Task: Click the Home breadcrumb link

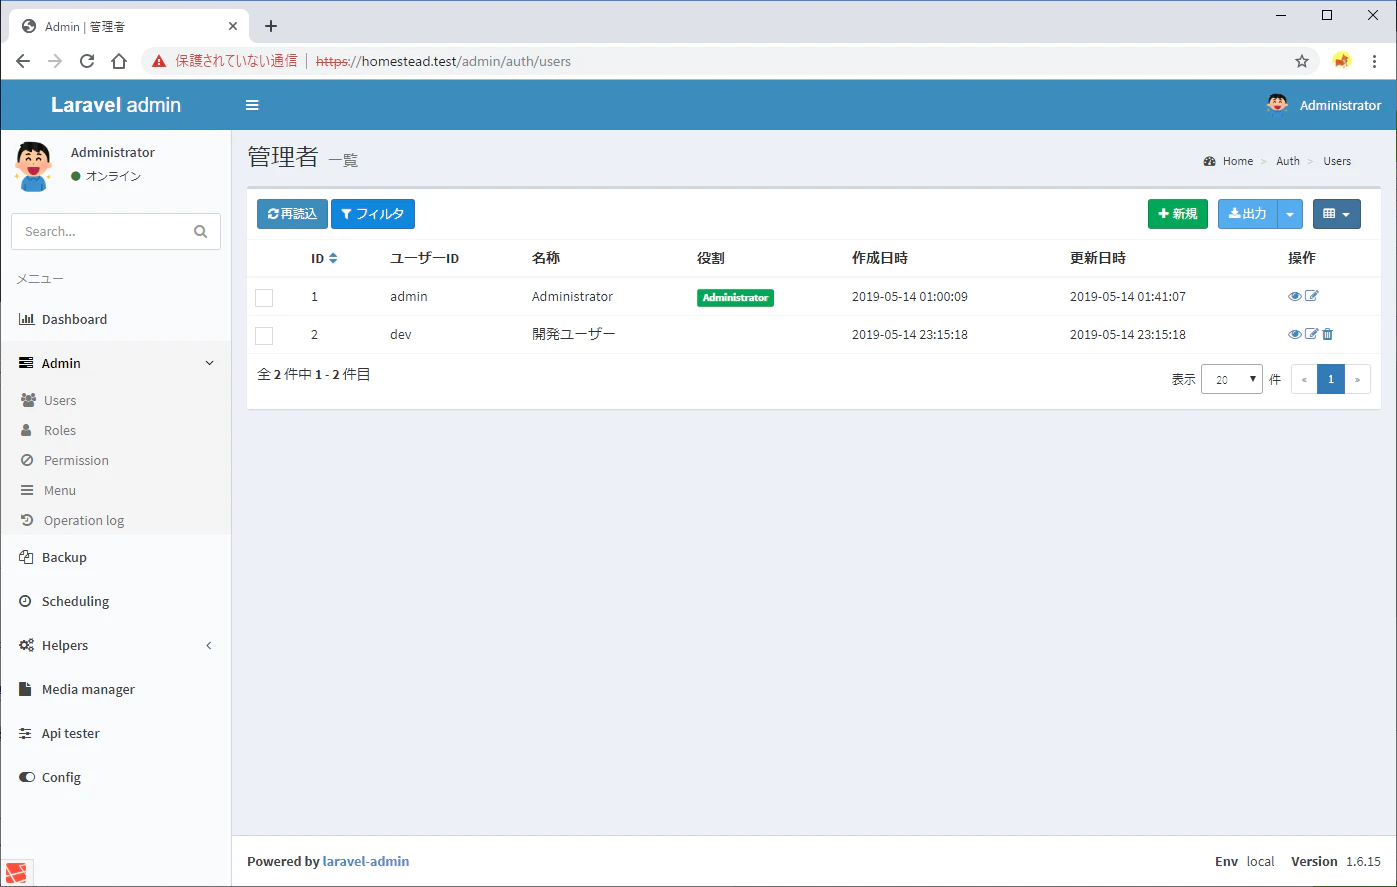Action: click(1238, 161)
